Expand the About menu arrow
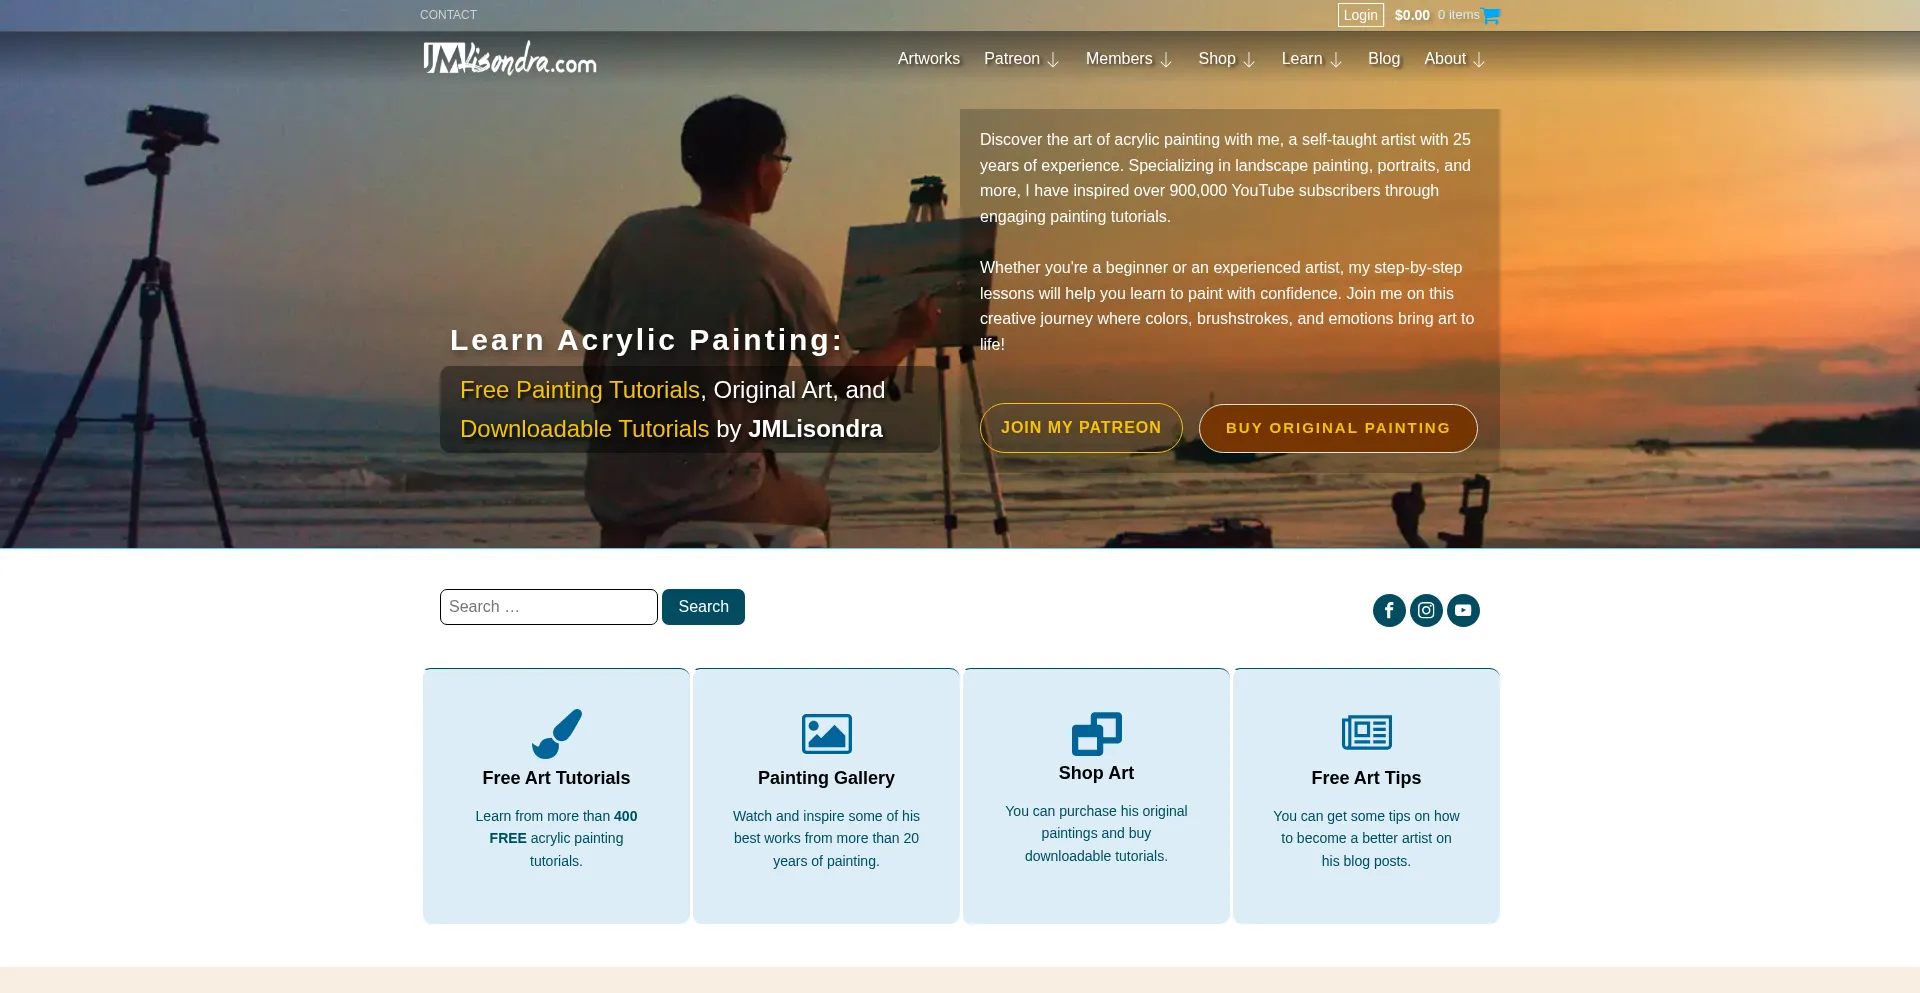Screen dimensions: 1920x993 tap(1479, 60)
